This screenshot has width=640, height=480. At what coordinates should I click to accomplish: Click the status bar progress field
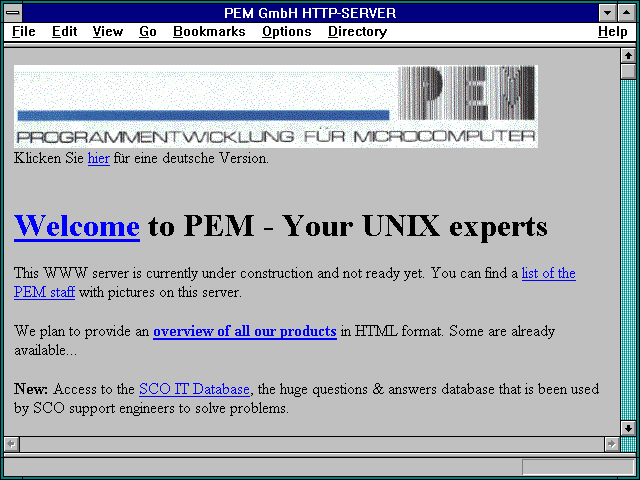click(578, 467)
